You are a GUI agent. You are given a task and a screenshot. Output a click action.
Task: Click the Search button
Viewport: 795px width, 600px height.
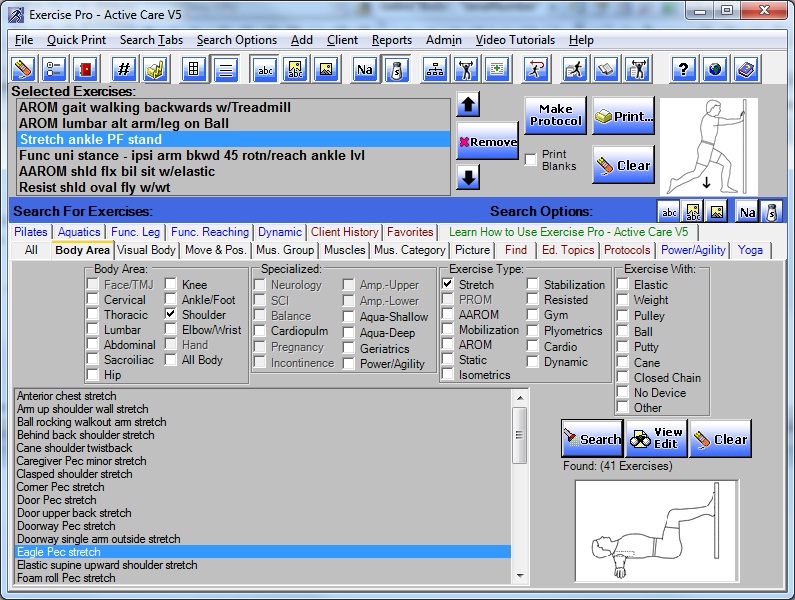pyautogui.click(x=592, y=438)
